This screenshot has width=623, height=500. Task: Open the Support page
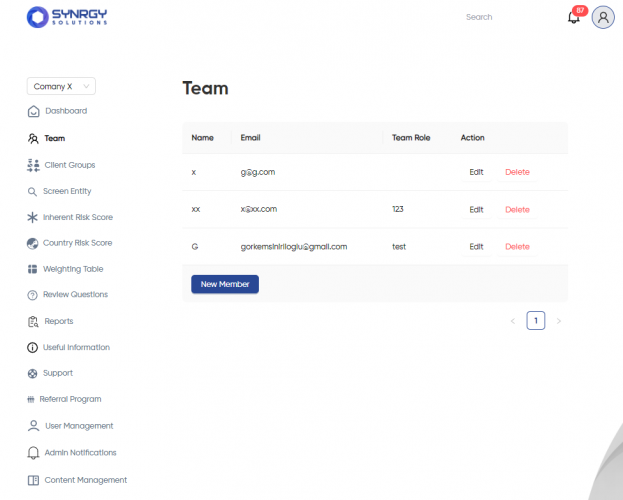tap(58, 373)
